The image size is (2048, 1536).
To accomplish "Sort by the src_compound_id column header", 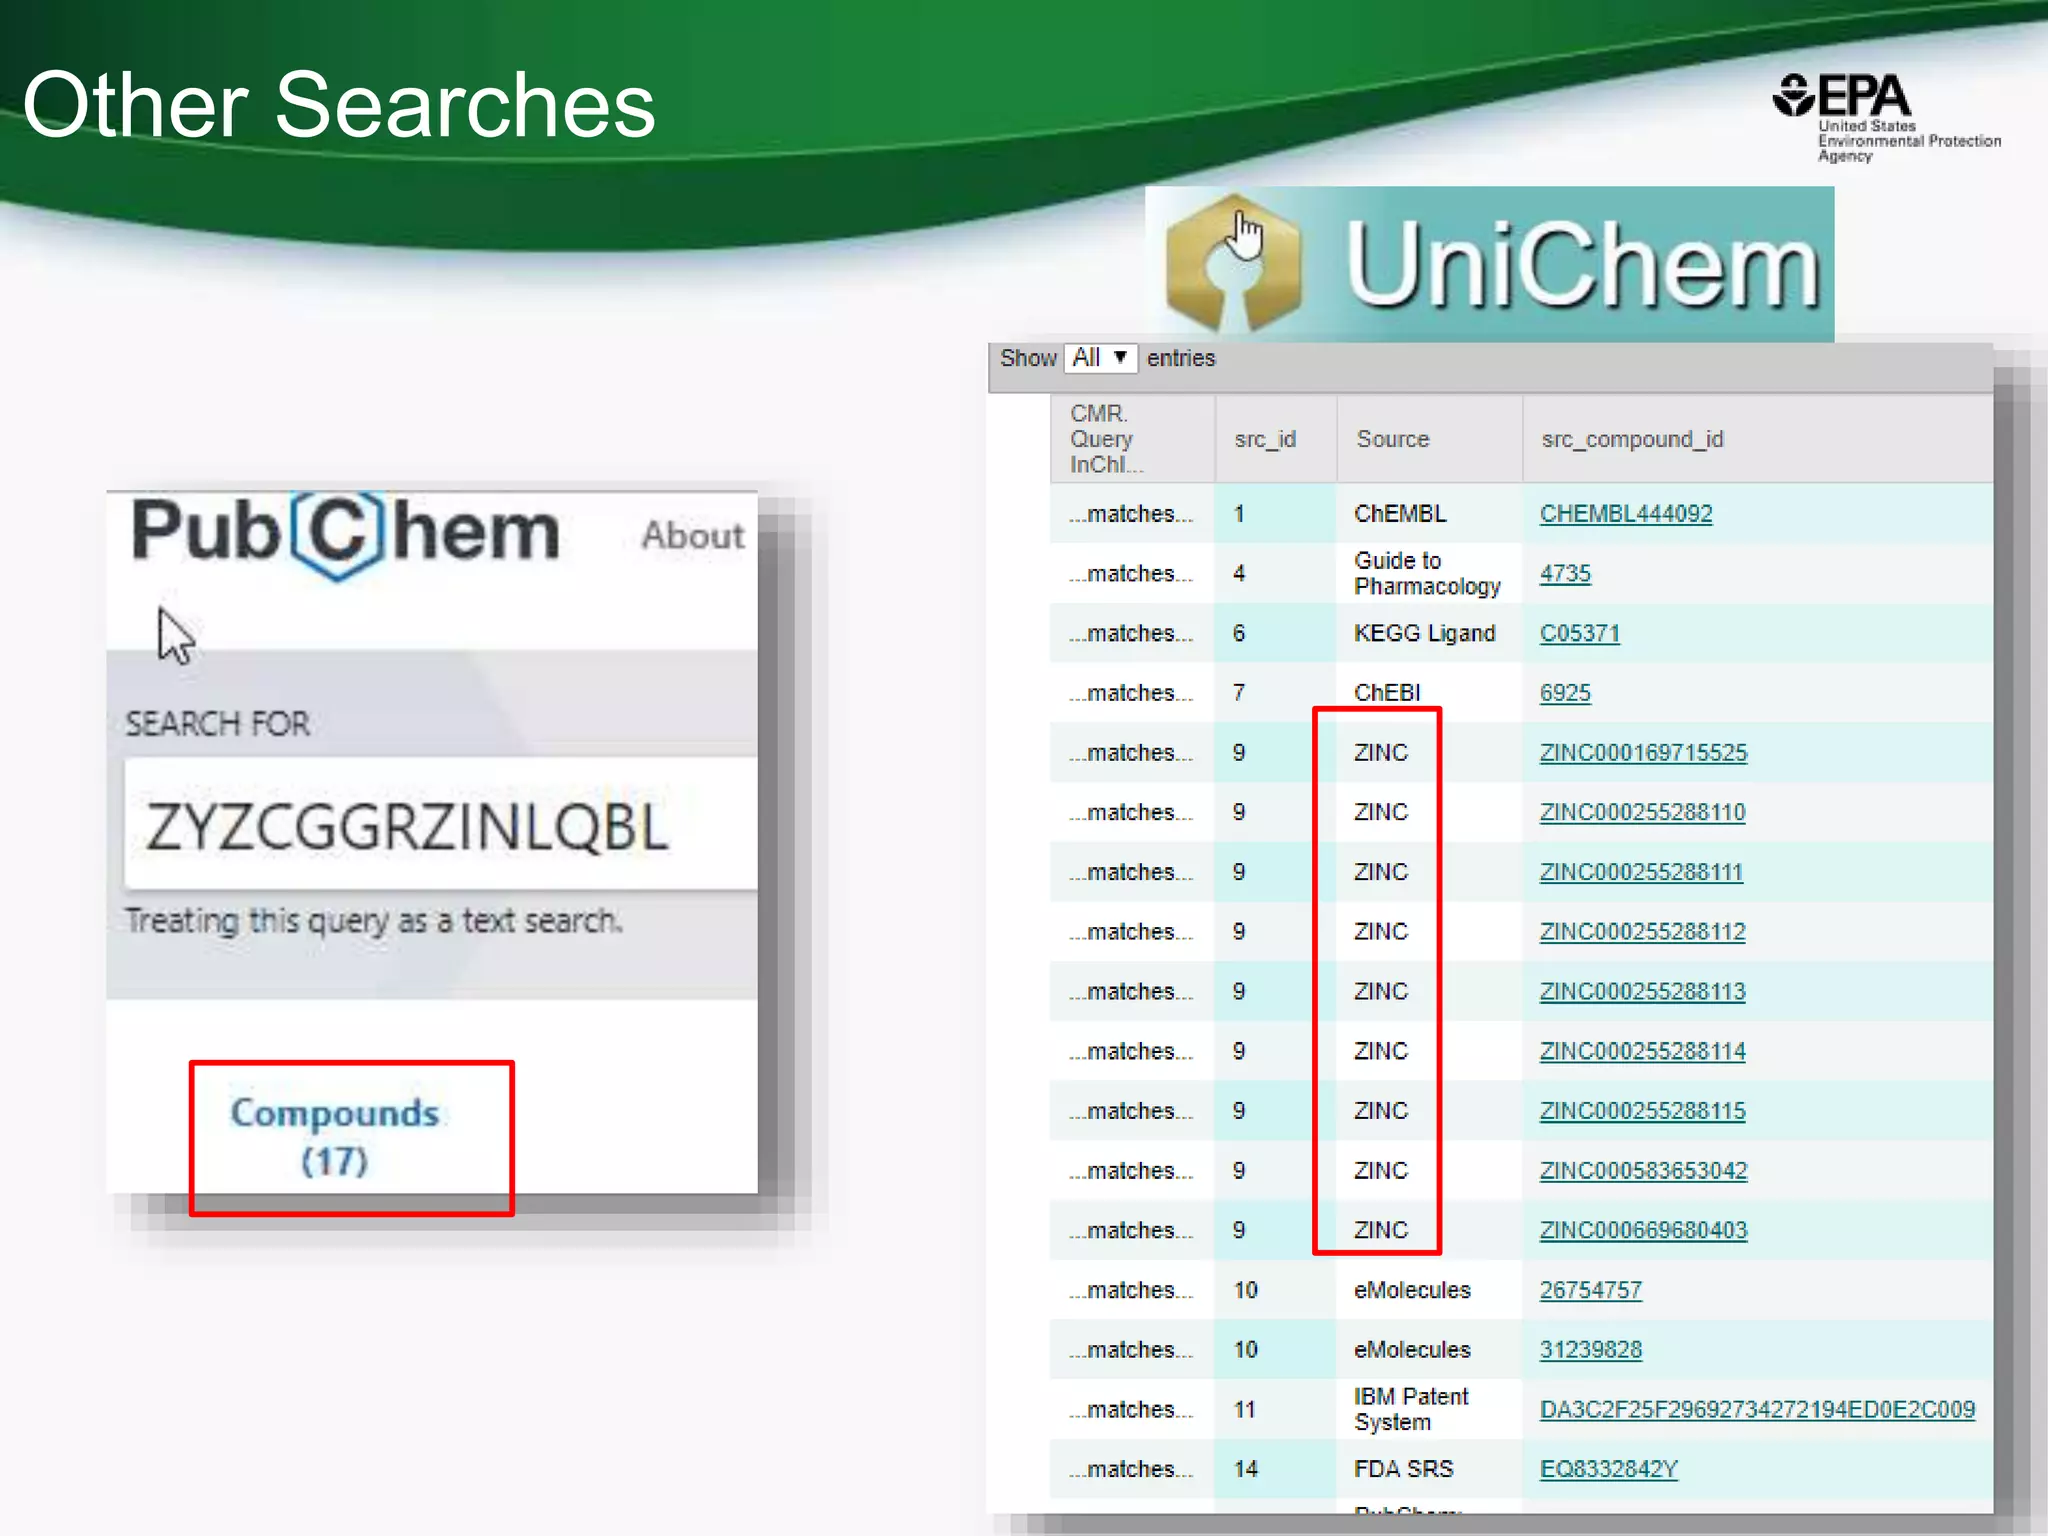I will [1632, 440].
